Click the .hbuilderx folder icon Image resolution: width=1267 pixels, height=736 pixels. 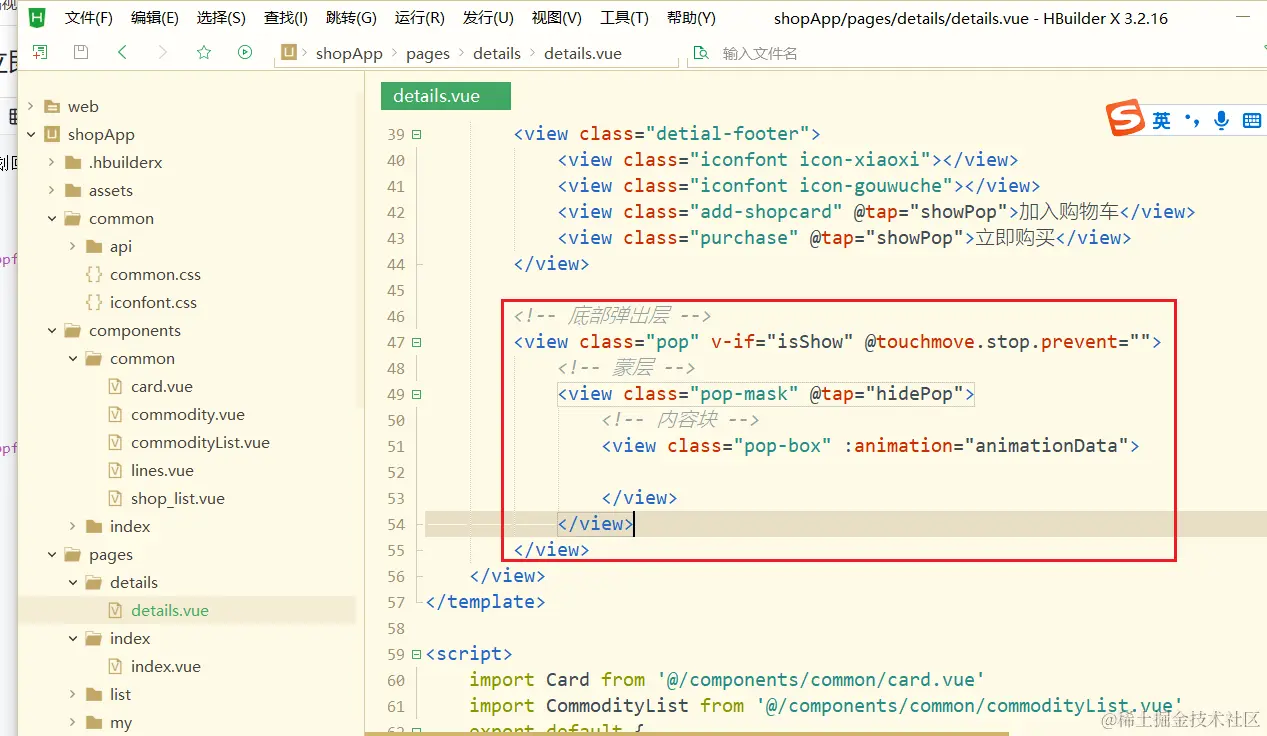click(x=72, y=162)
